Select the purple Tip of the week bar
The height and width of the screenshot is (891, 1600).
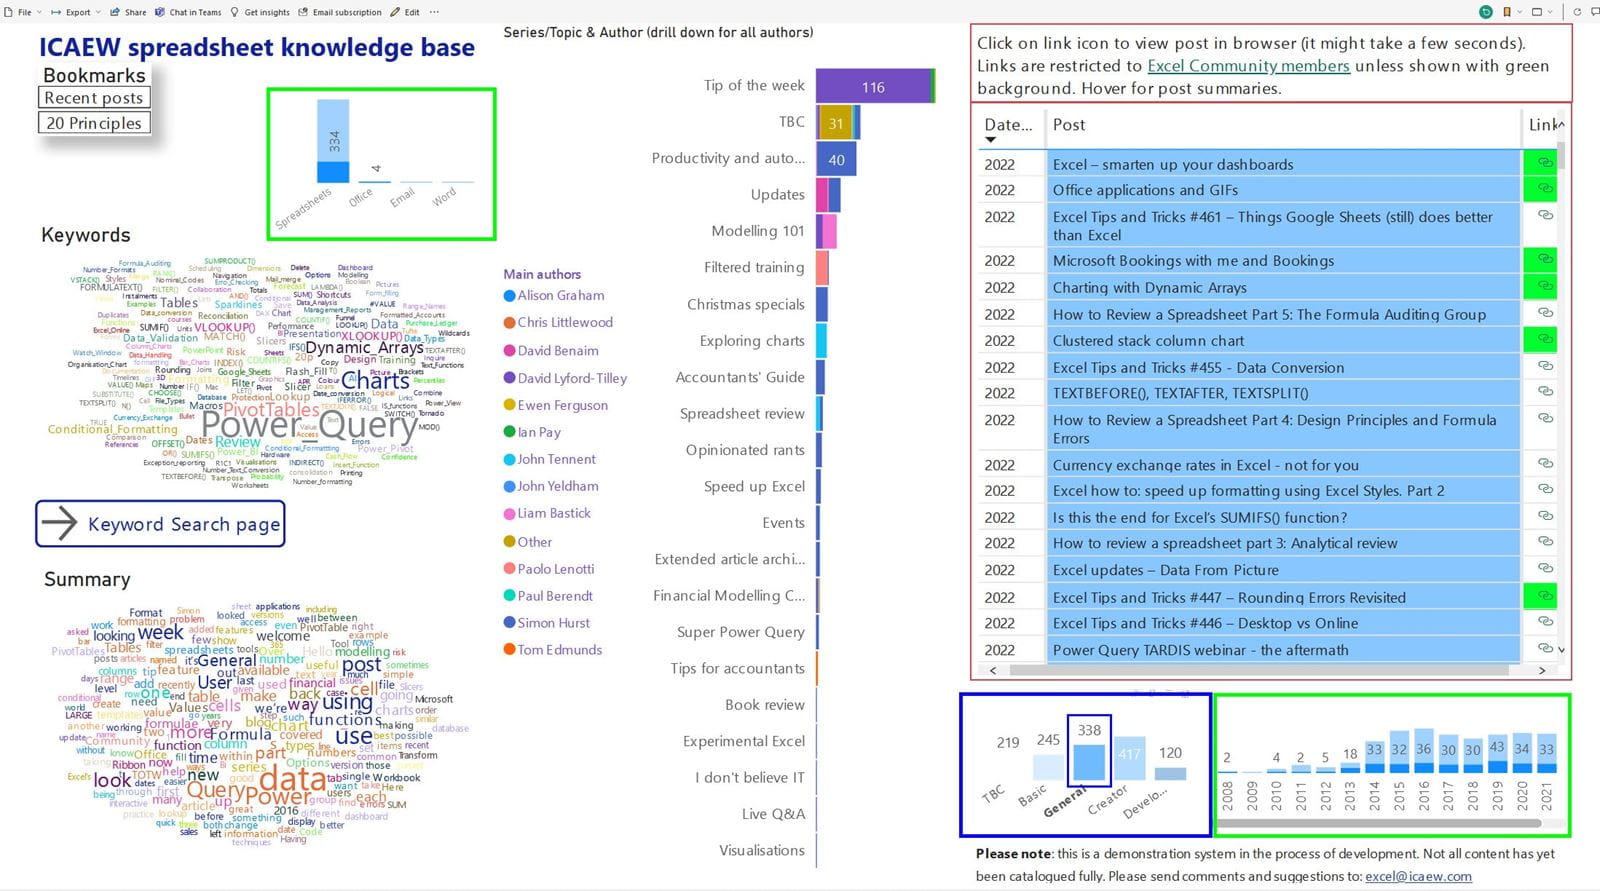873,87
